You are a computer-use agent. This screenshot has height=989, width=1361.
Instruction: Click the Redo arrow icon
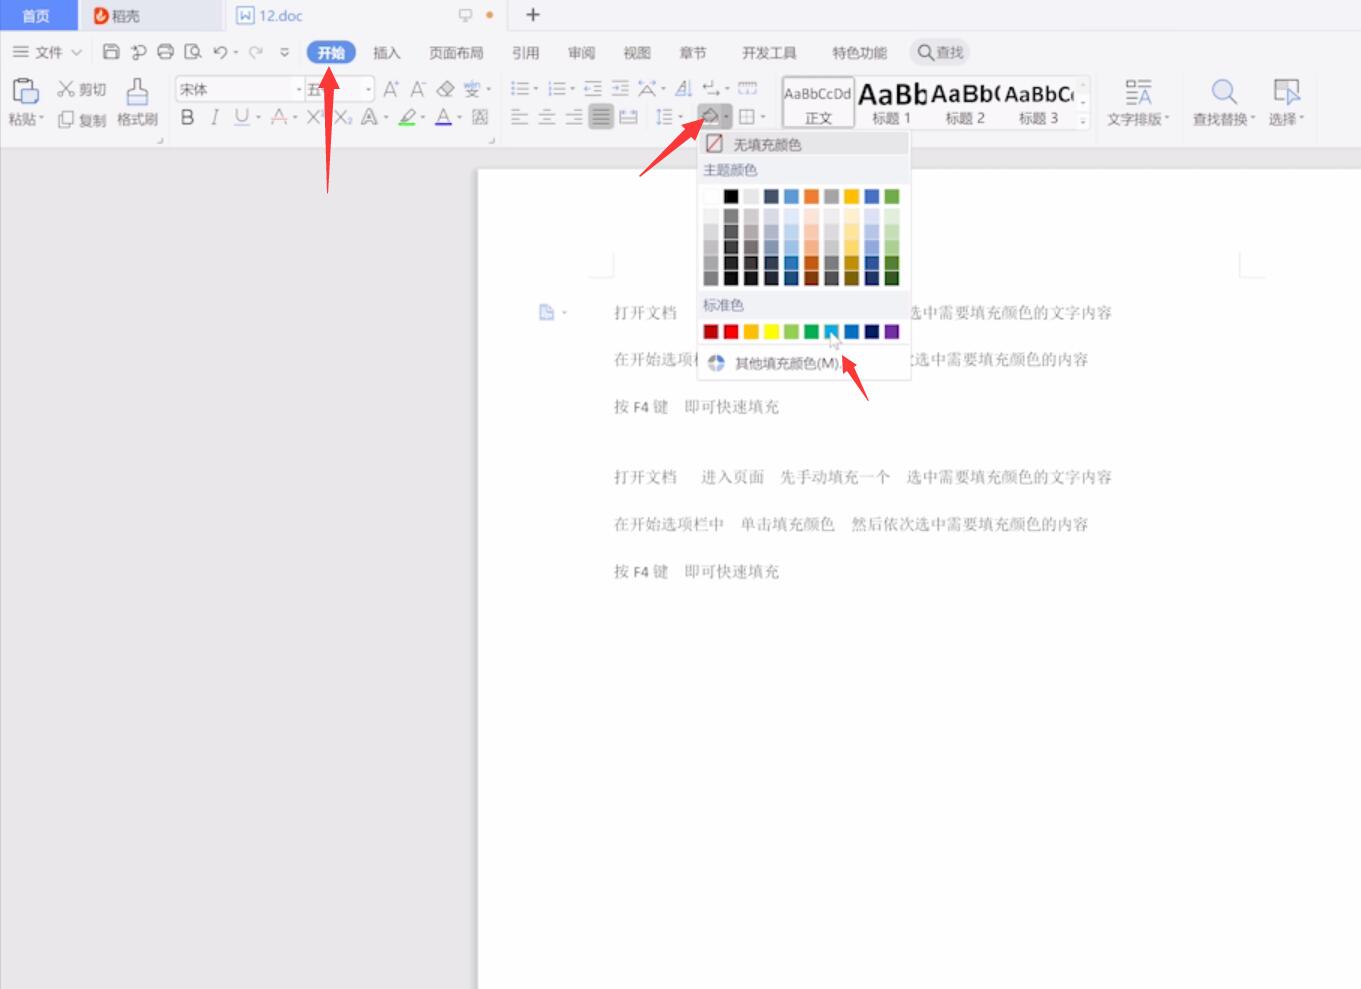pyautogui.click(x=256, y=52)
